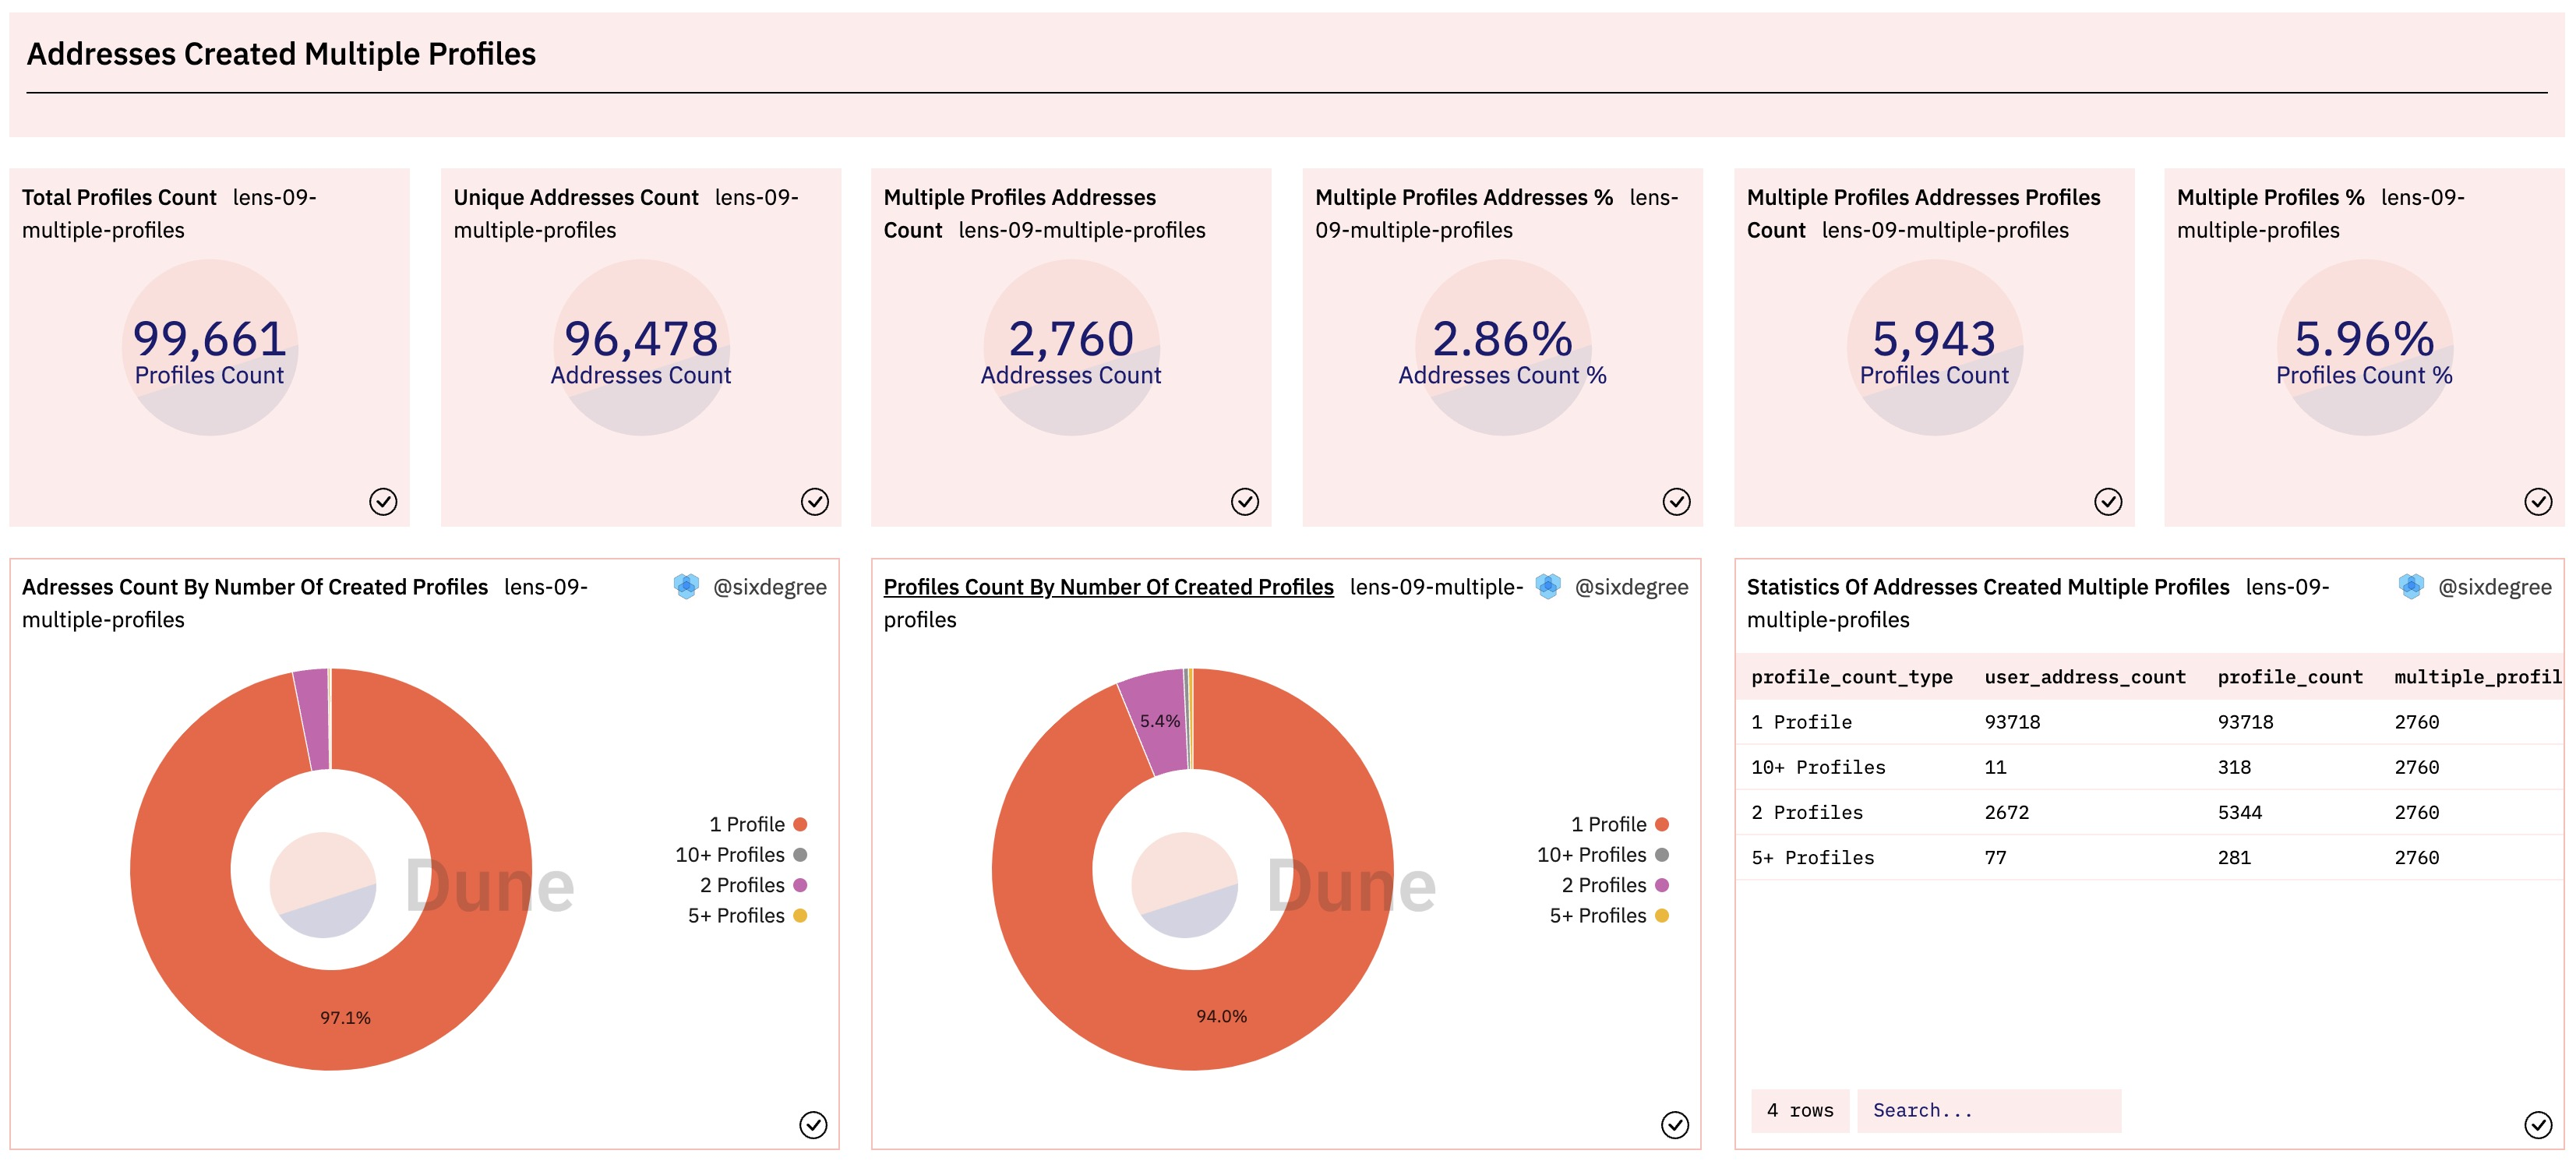The width and height of the screenshot is (2576, 1161).
Task: Sort table by user_address_count column header
Action: tap(2085, 677)
